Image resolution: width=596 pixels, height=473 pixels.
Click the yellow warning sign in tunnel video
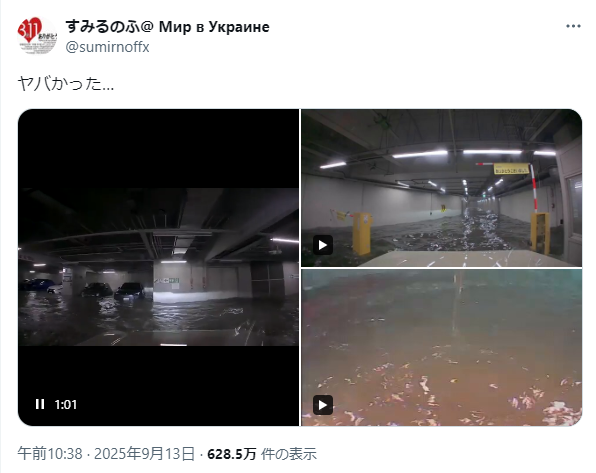511,169
